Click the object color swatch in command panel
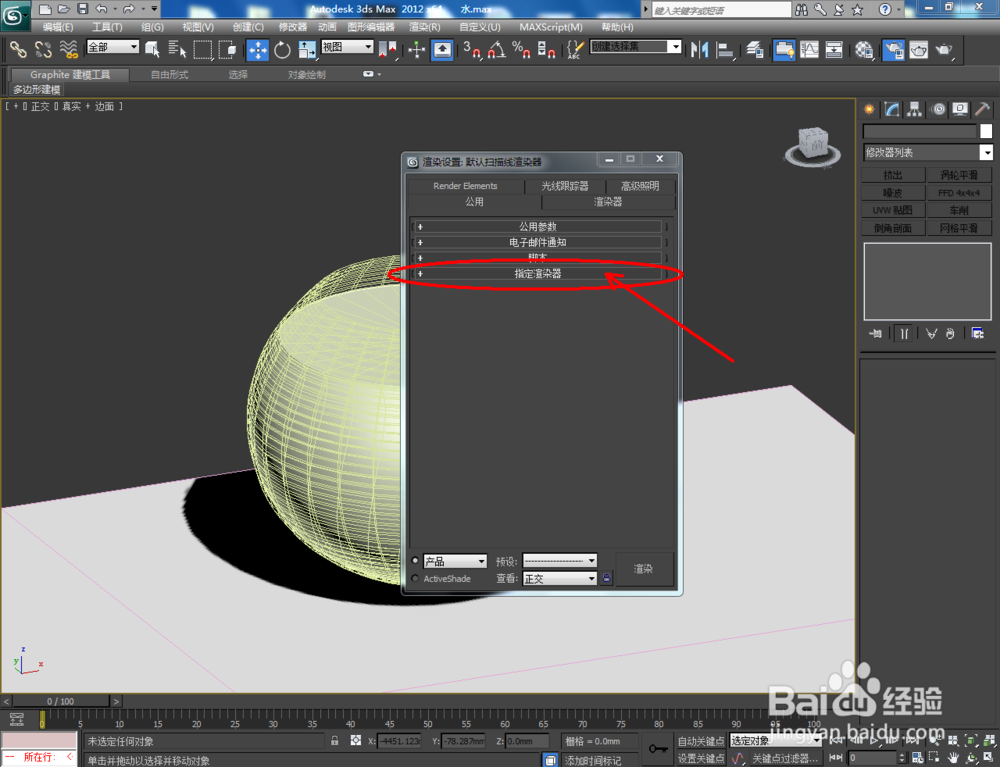The height and width of the screenshot is (767, 1000). pyautogui.click(x=986, y=131)
